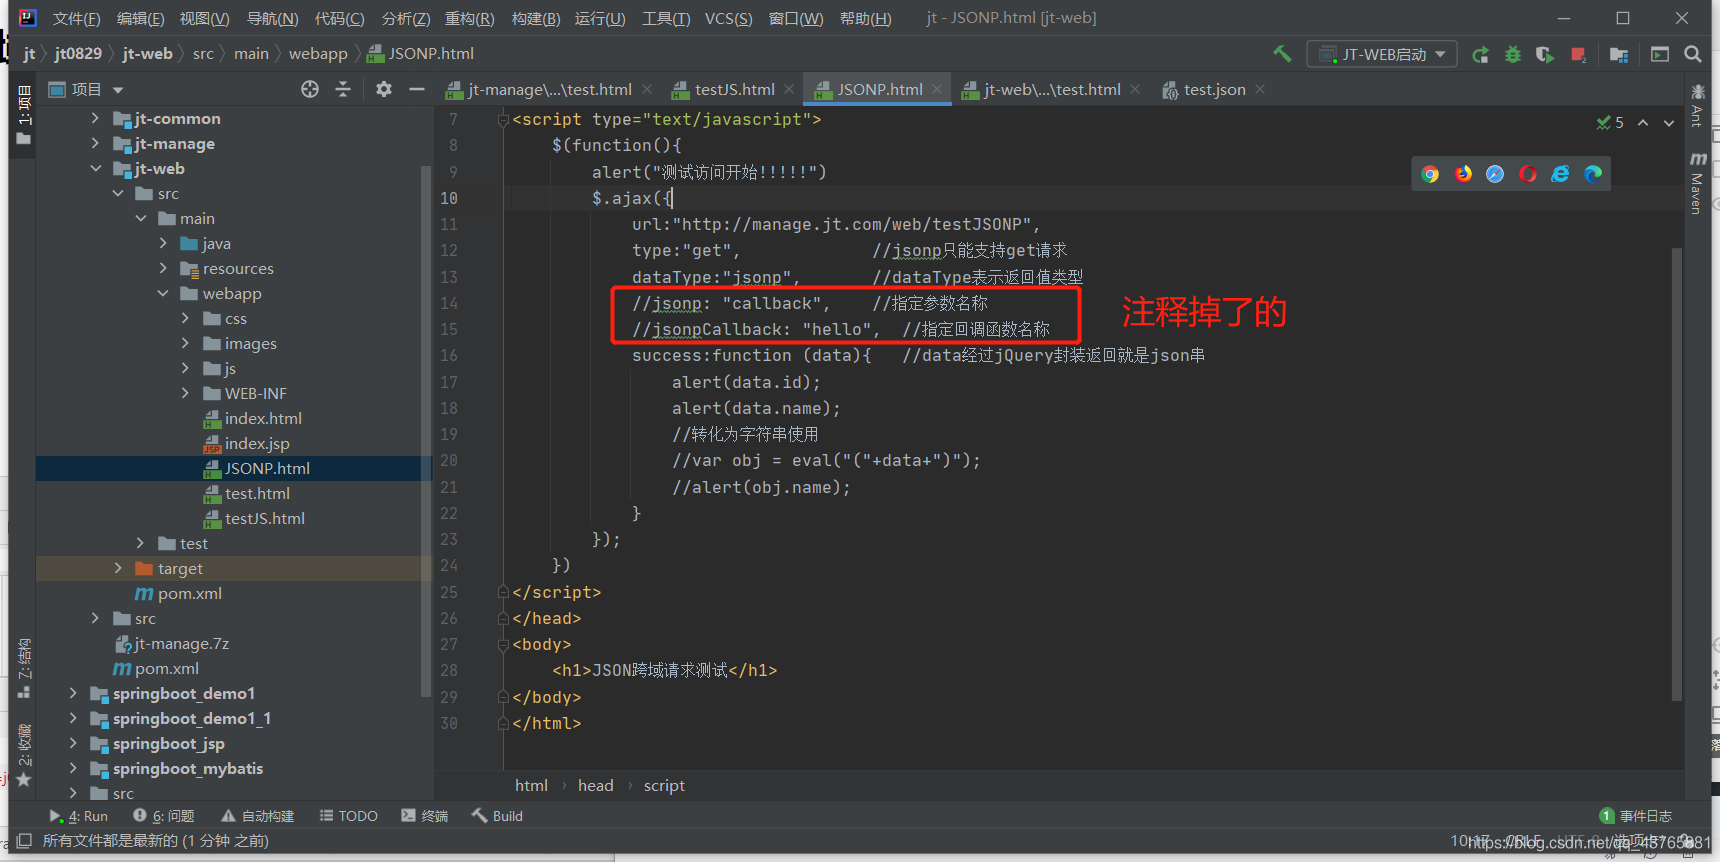Collapse the webapp folder
Screen dimensions: 1720x862
(163, 293)
